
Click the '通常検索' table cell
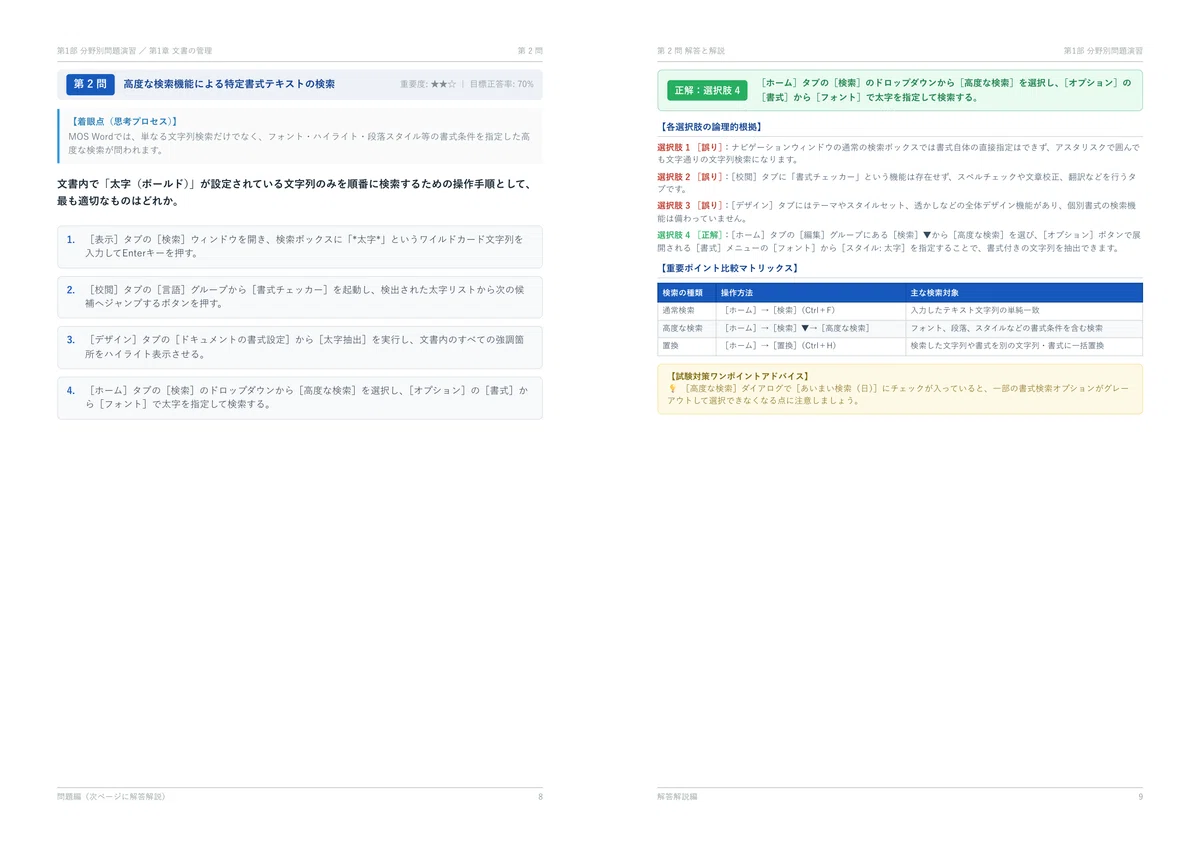(x=686, y=310)
